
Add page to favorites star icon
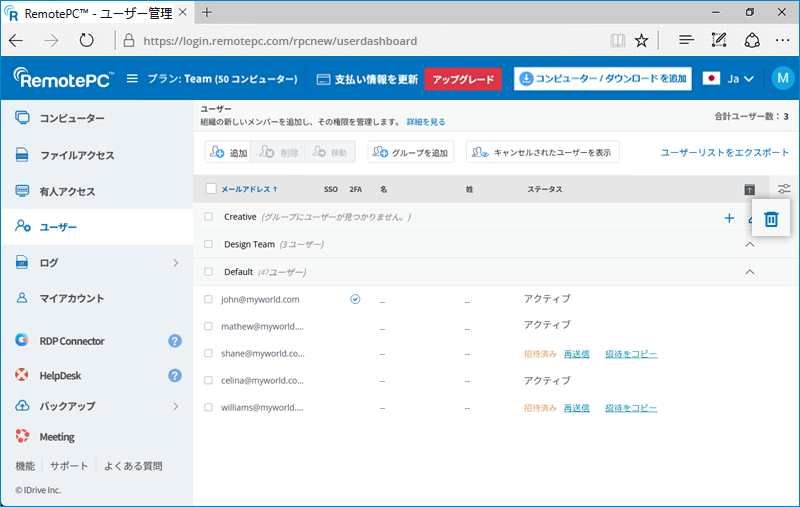click(641, 40)
